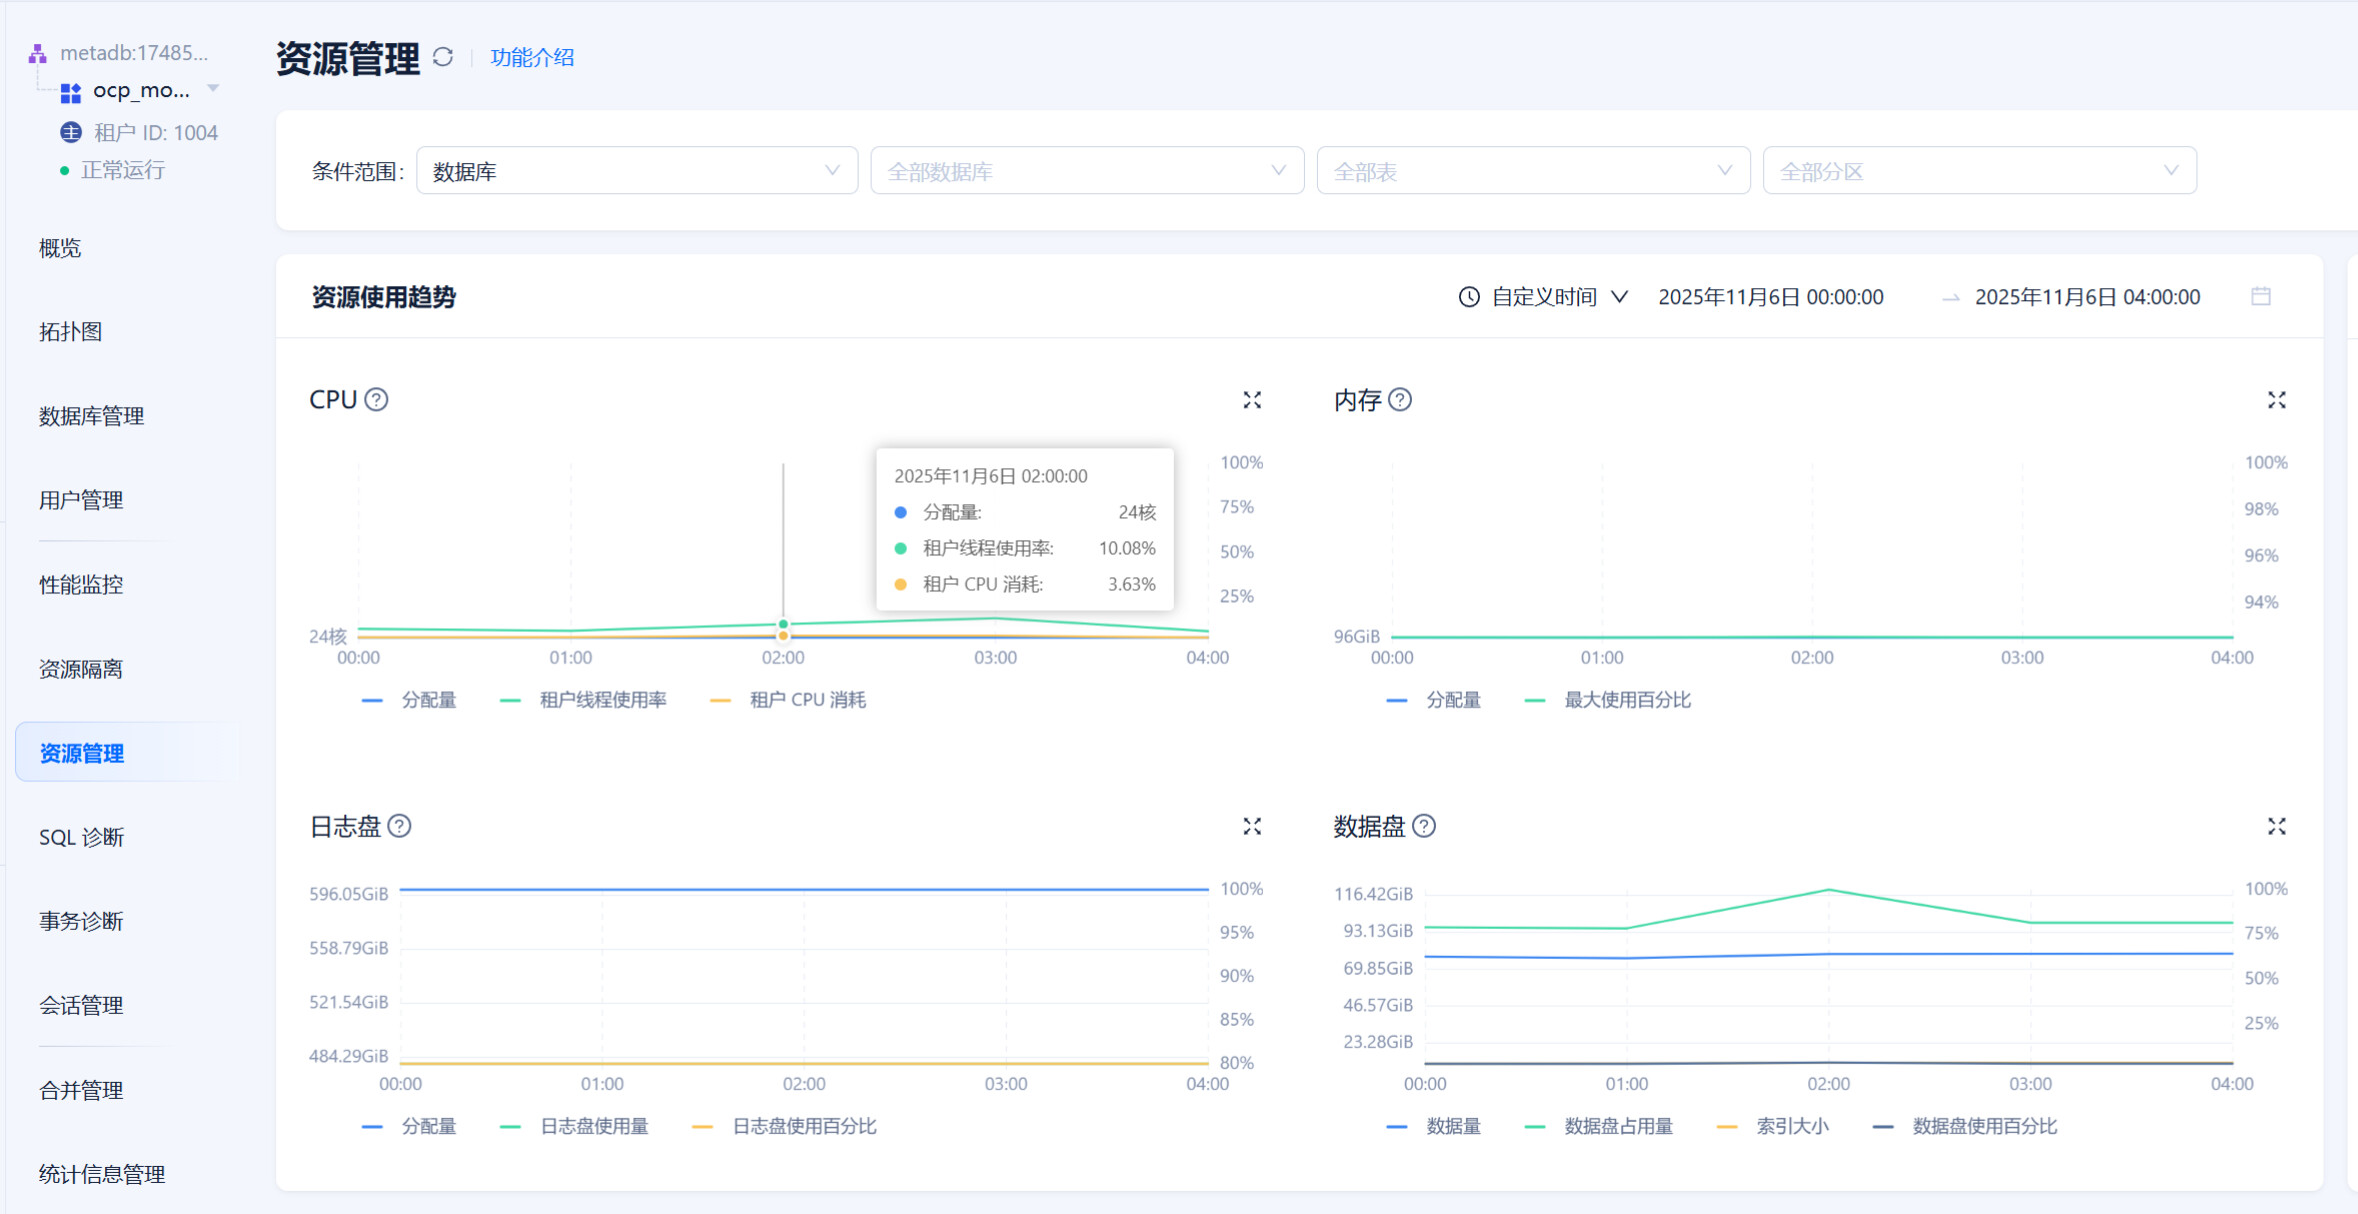
Task: Click the refresh icon beside 资源管理 title
Action: click(443, 58)
